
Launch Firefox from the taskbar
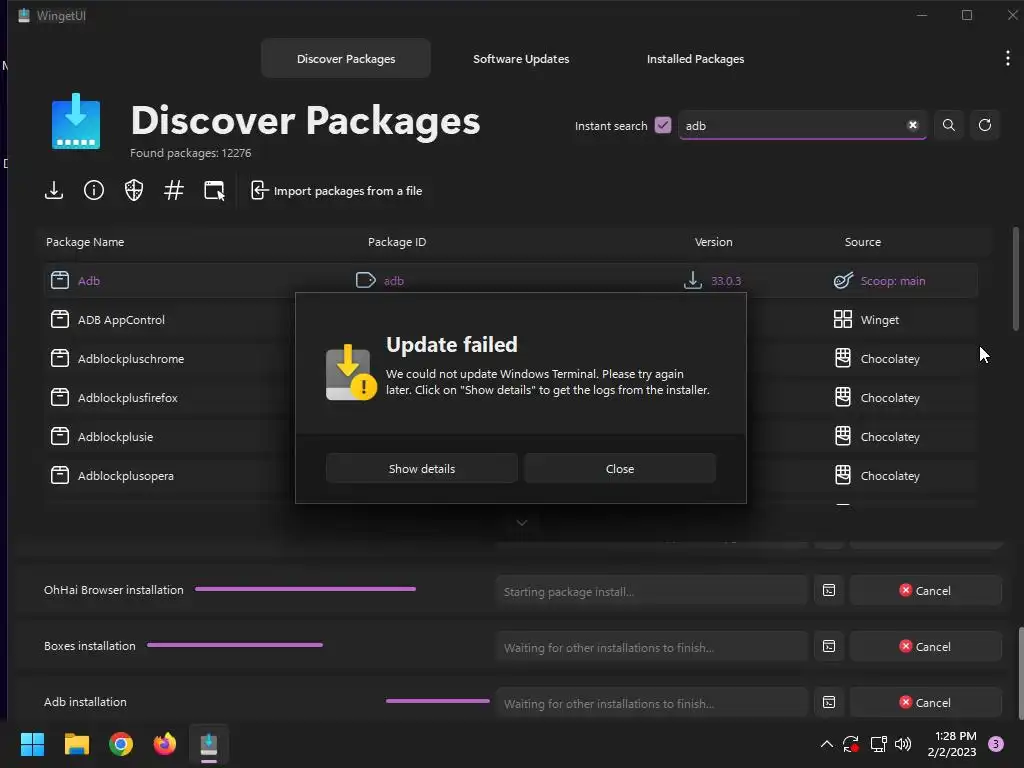(x=165, y=744)
